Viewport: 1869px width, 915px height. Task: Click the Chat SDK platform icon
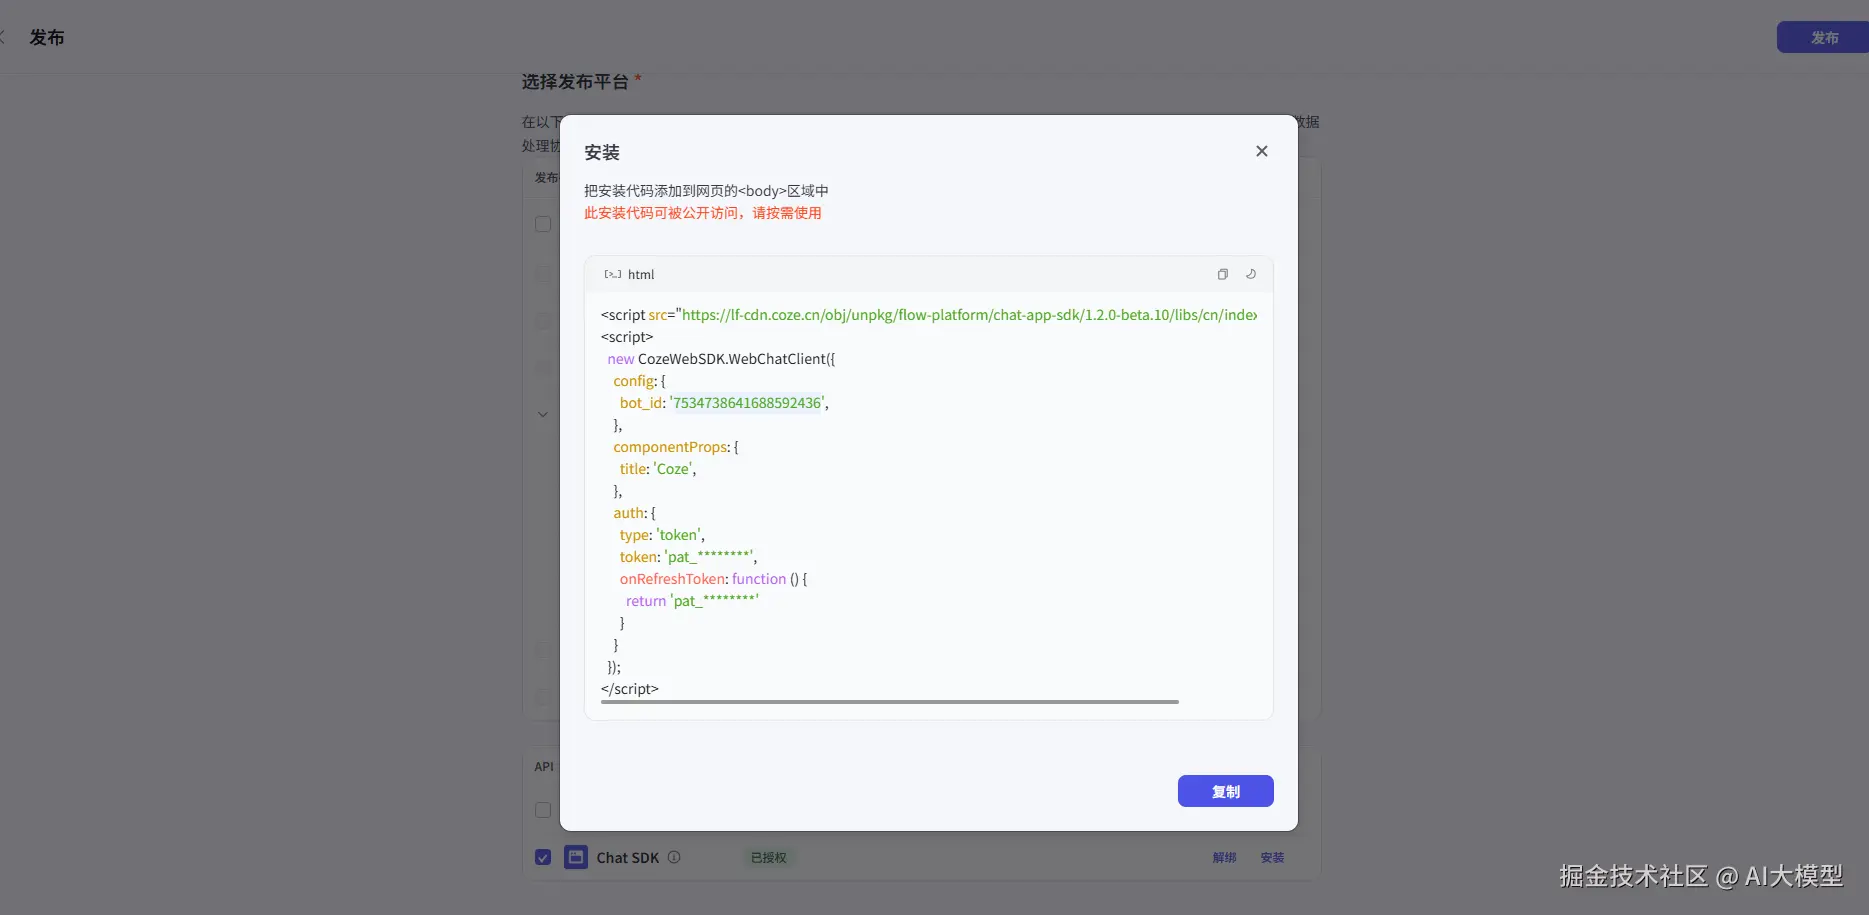pos(576,857)
